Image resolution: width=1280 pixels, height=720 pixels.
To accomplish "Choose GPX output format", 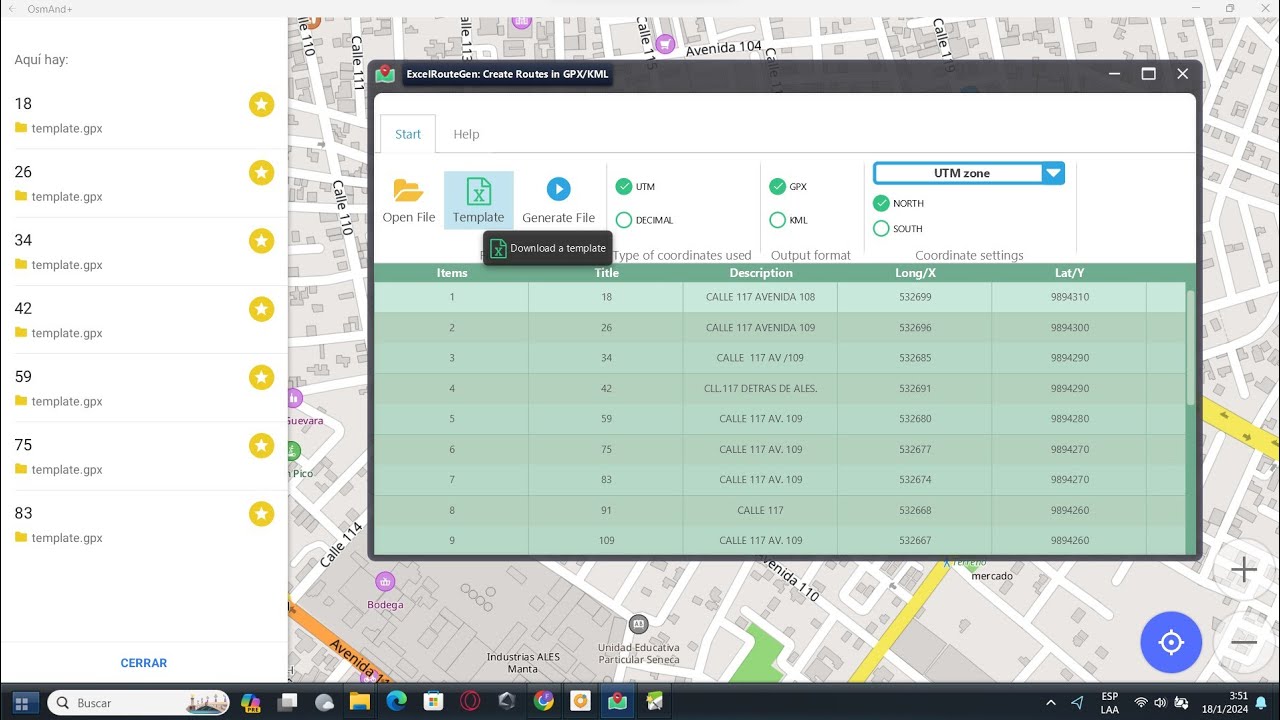I will coord(777,187).
